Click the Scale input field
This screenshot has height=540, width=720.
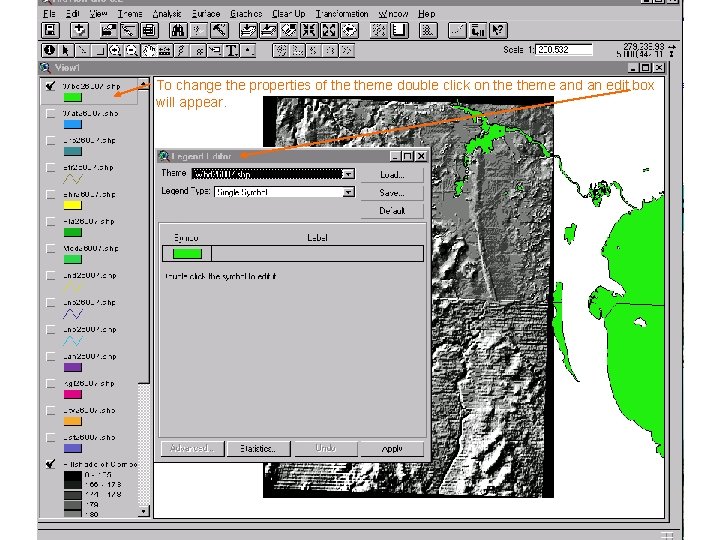coord(564,49)
